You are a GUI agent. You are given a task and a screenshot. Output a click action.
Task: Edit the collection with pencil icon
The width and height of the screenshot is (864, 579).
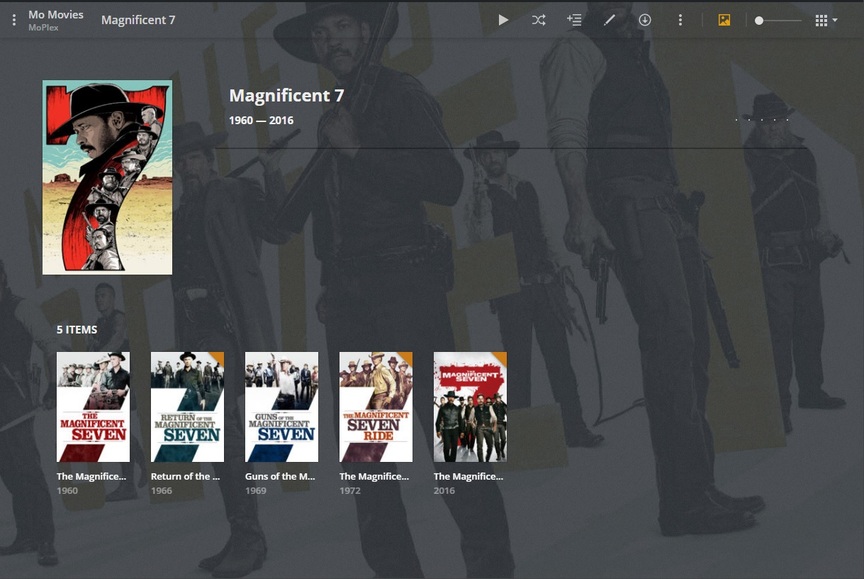[x=609, y=20]
